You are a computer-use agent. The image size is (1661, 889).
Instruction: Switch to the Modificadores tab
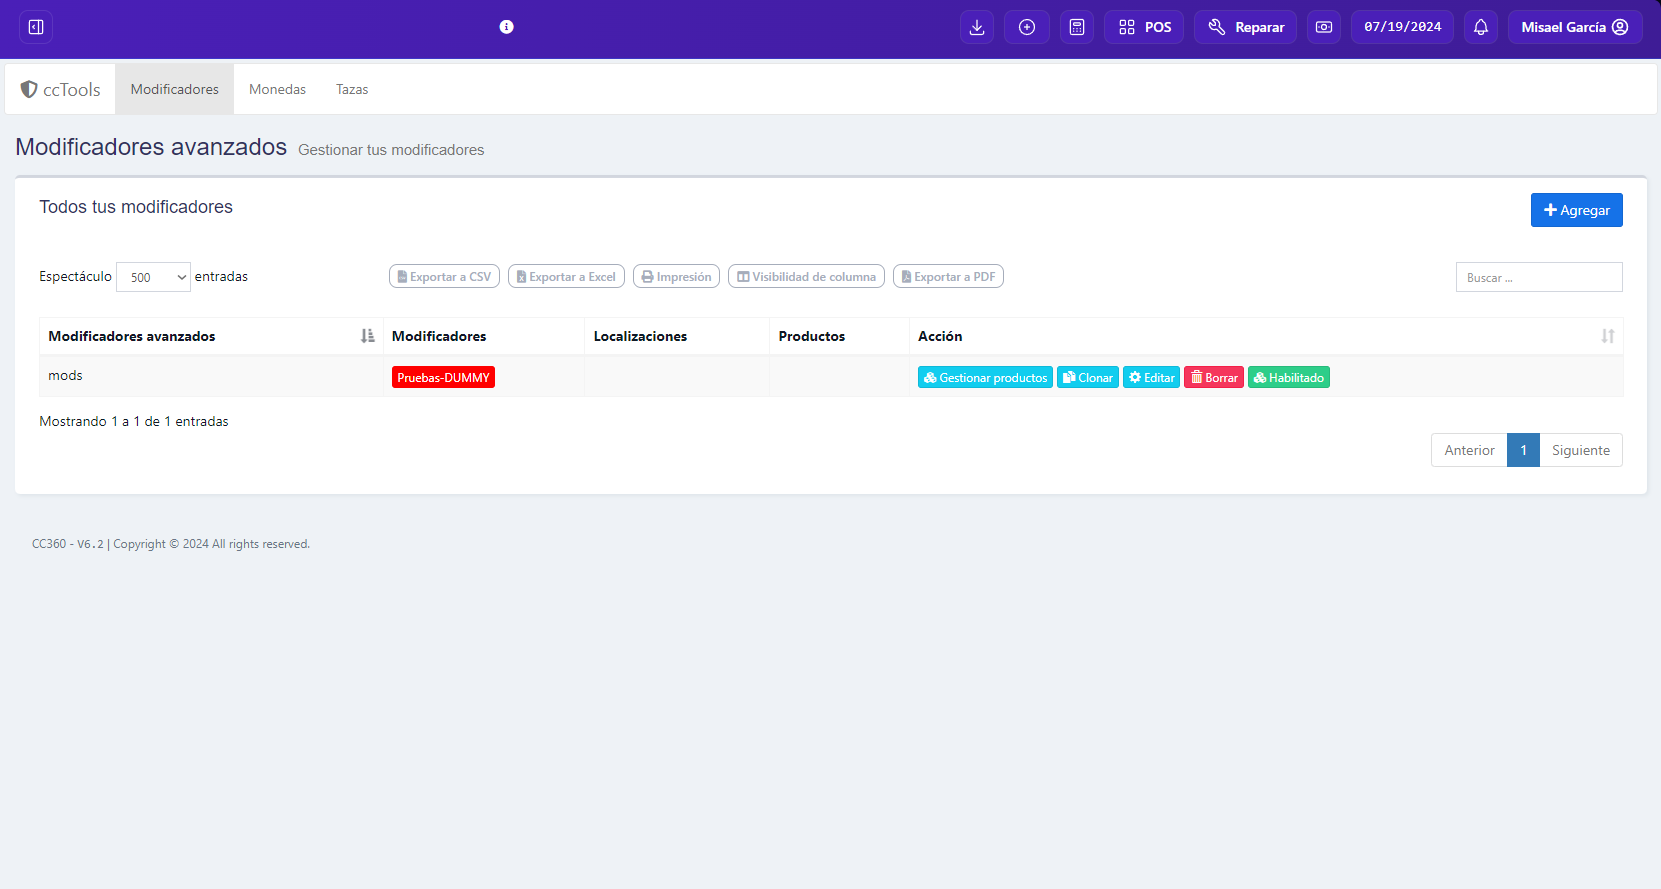pos(174,89)
